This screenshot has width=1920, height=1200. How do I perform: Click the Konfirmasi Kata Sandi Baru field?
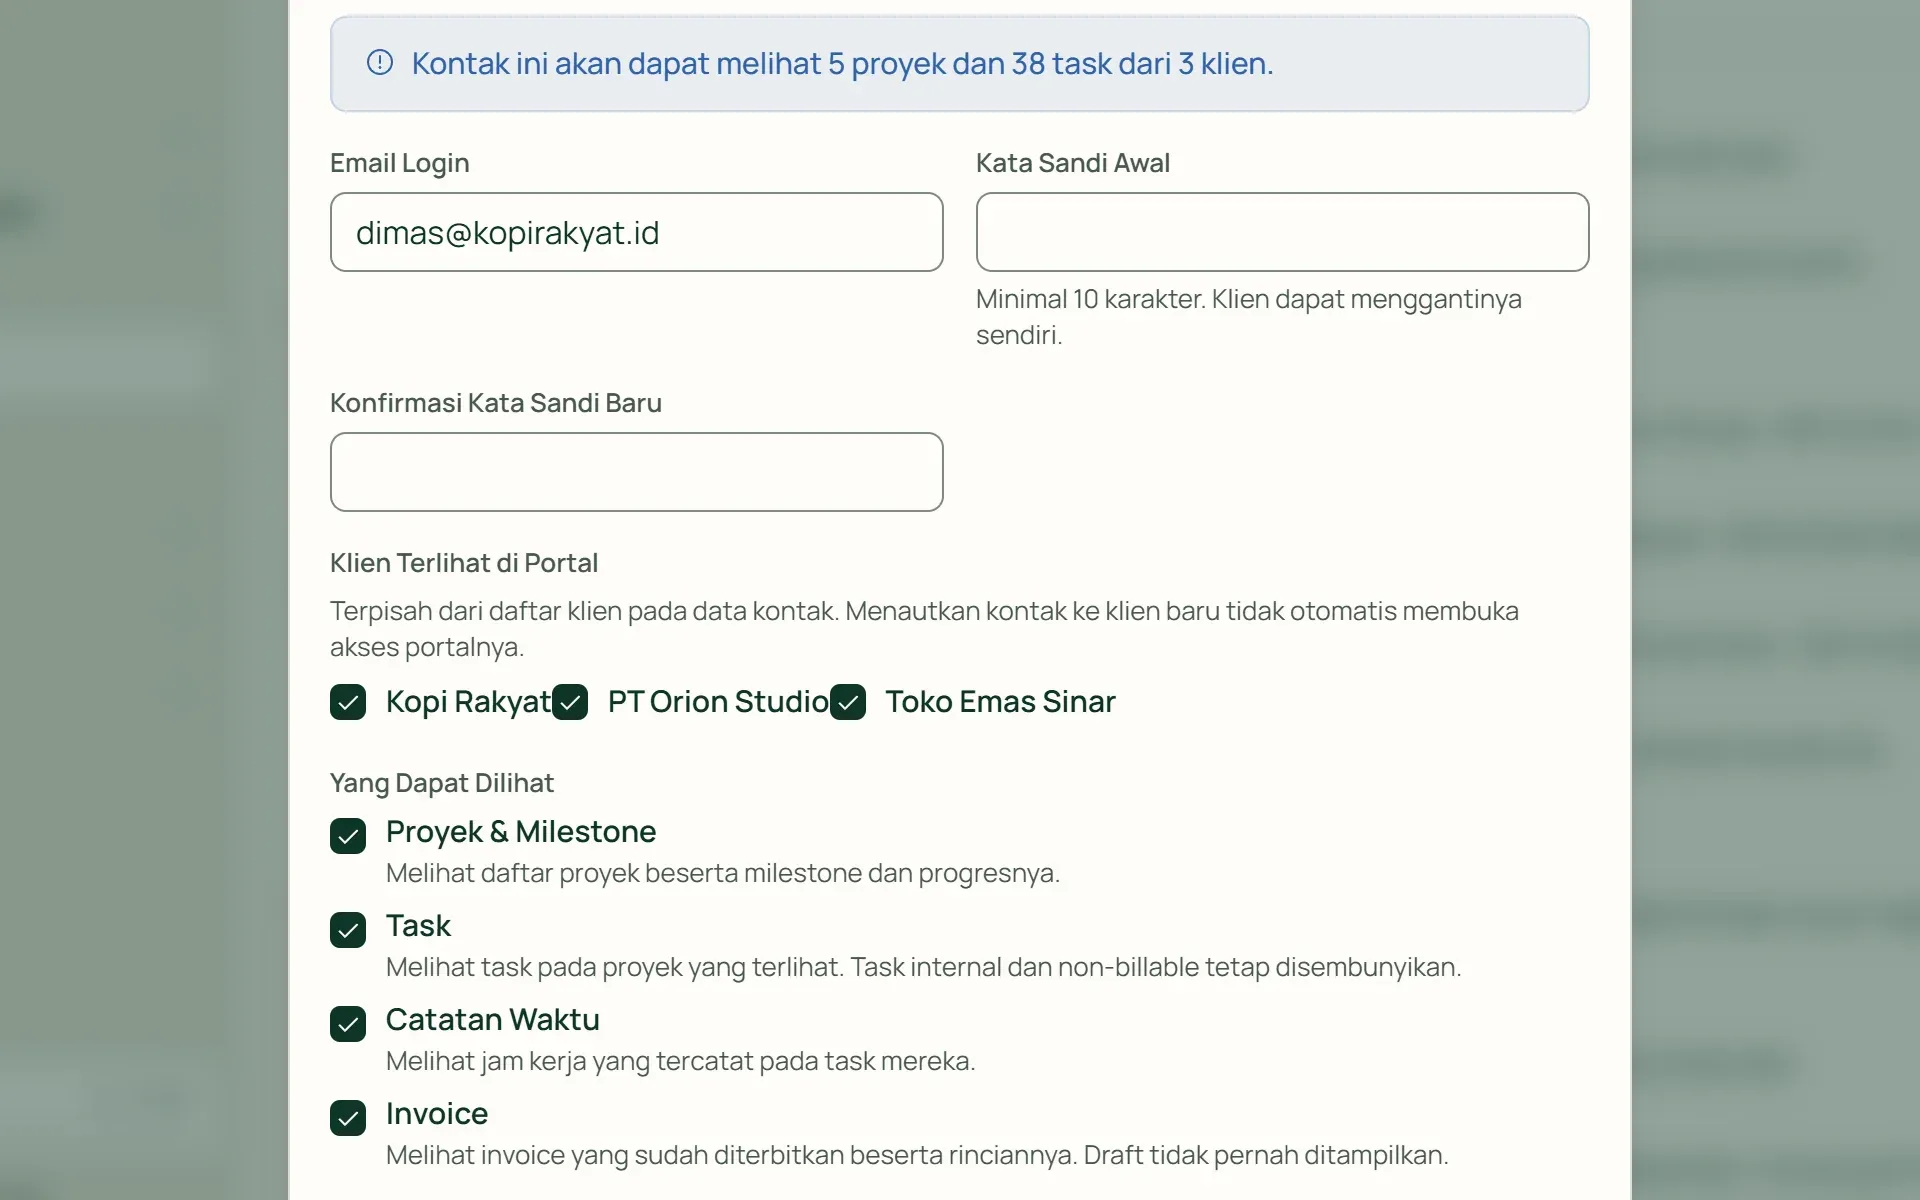(x=636, y=472)
